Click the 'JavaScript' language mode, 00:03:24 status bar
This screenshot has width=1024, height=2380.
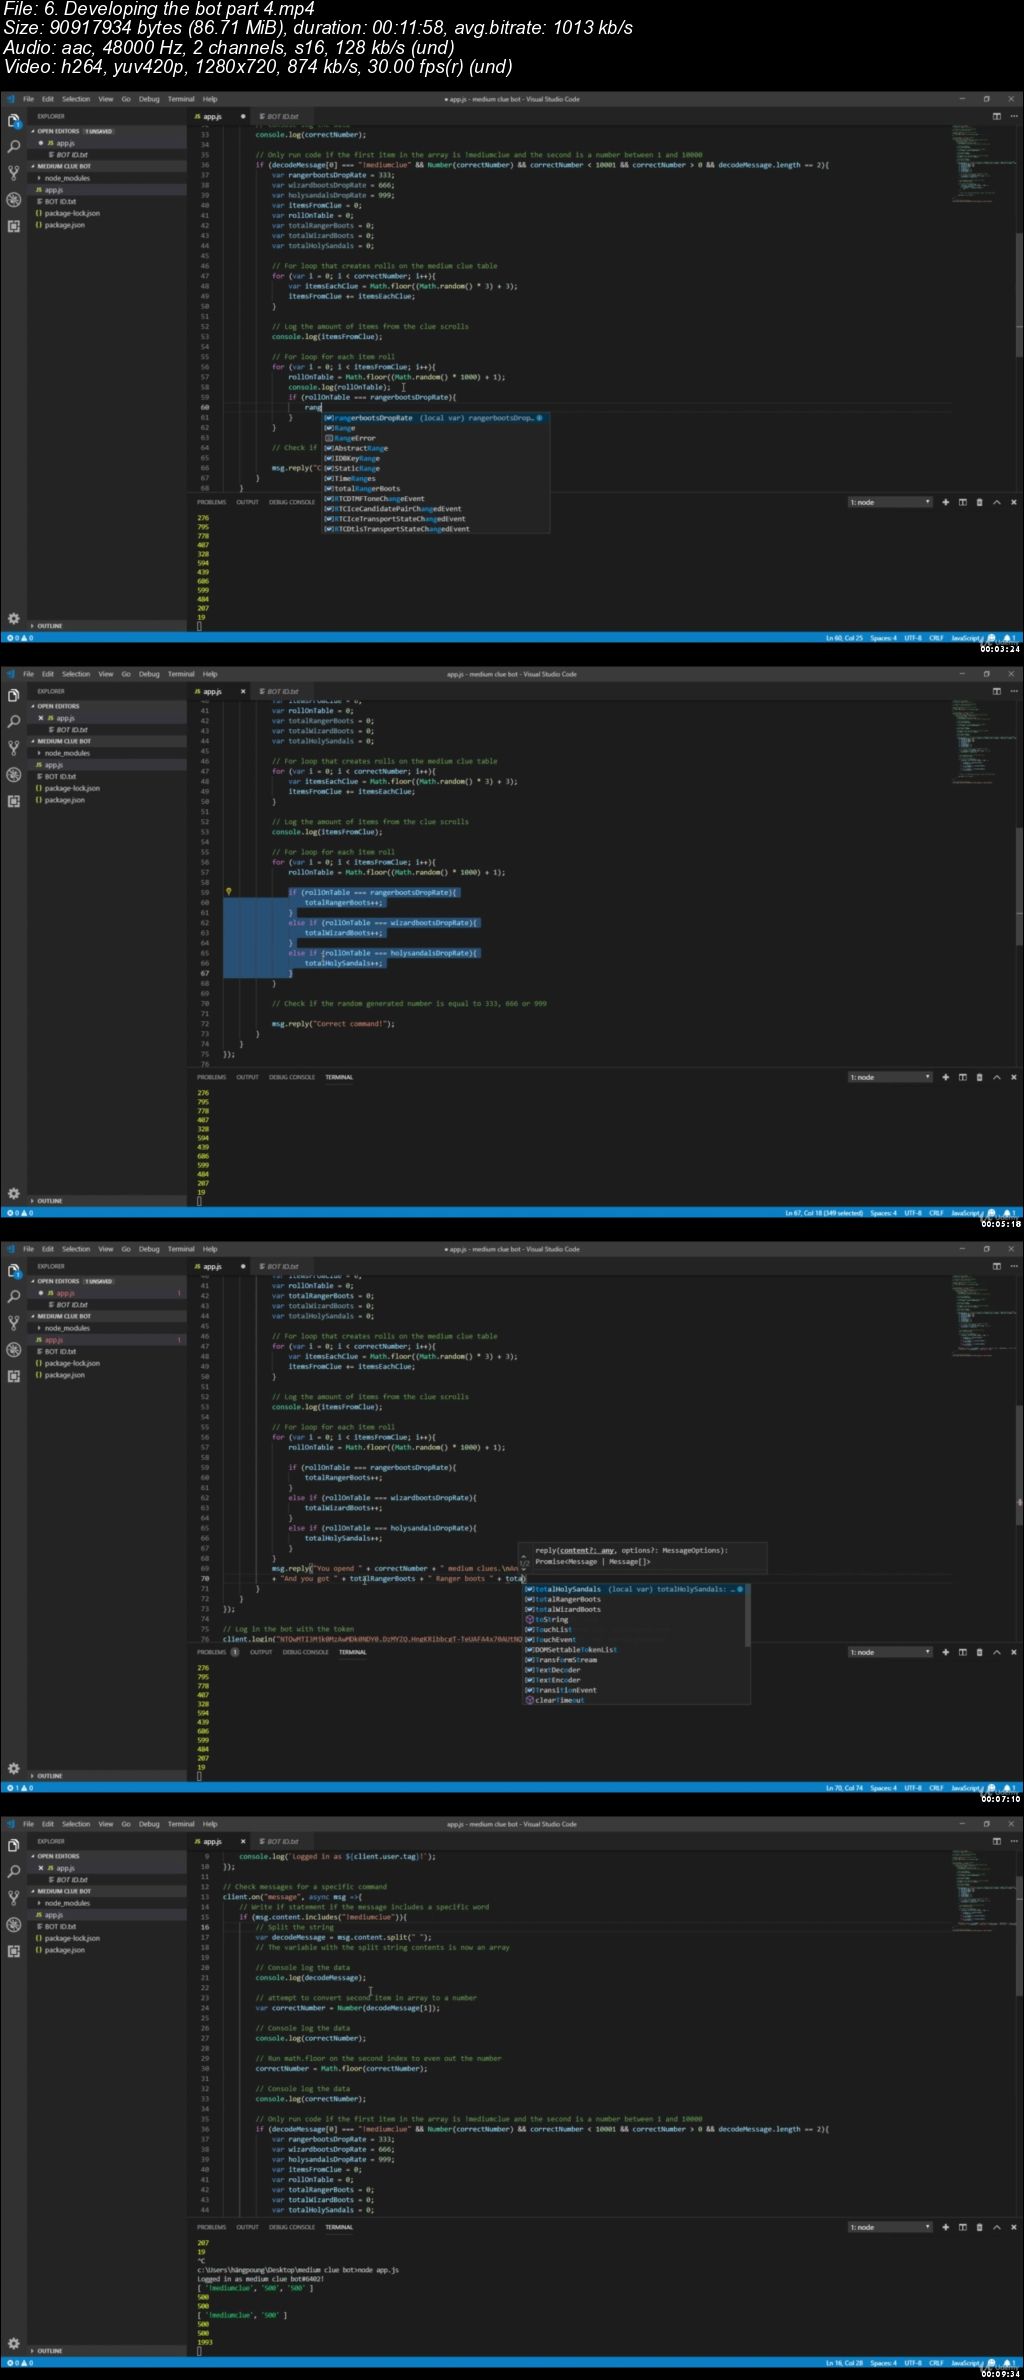point(966,637)
